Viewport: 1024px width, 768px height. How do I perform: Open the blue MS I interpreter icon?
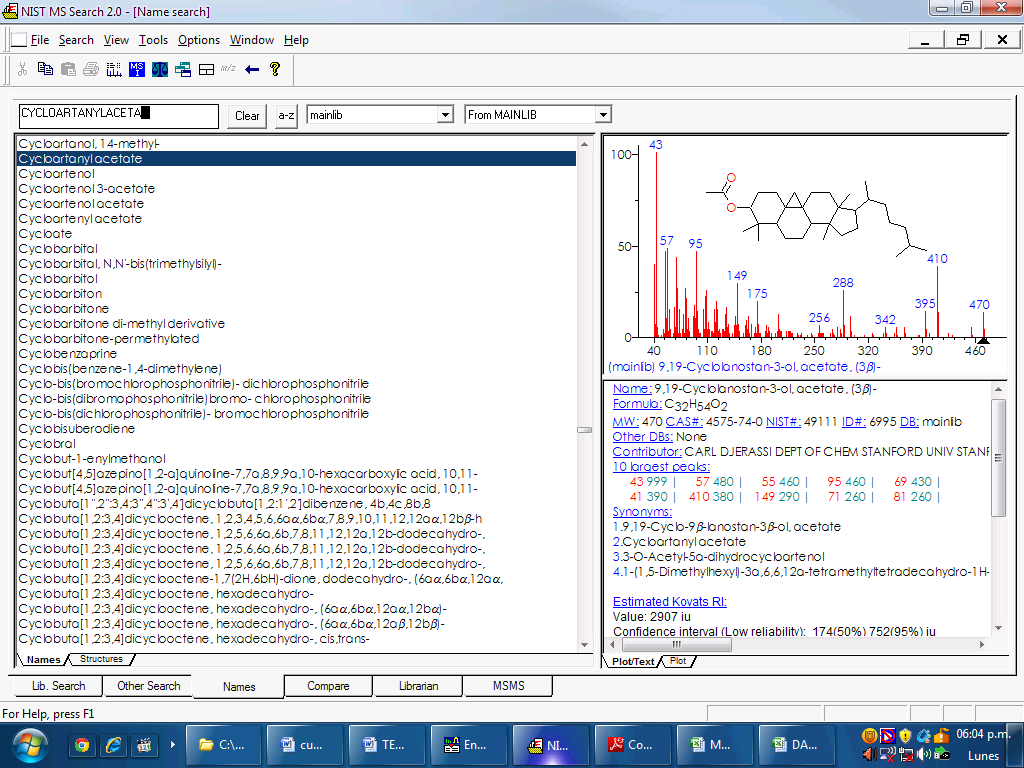tap(136, 69)
